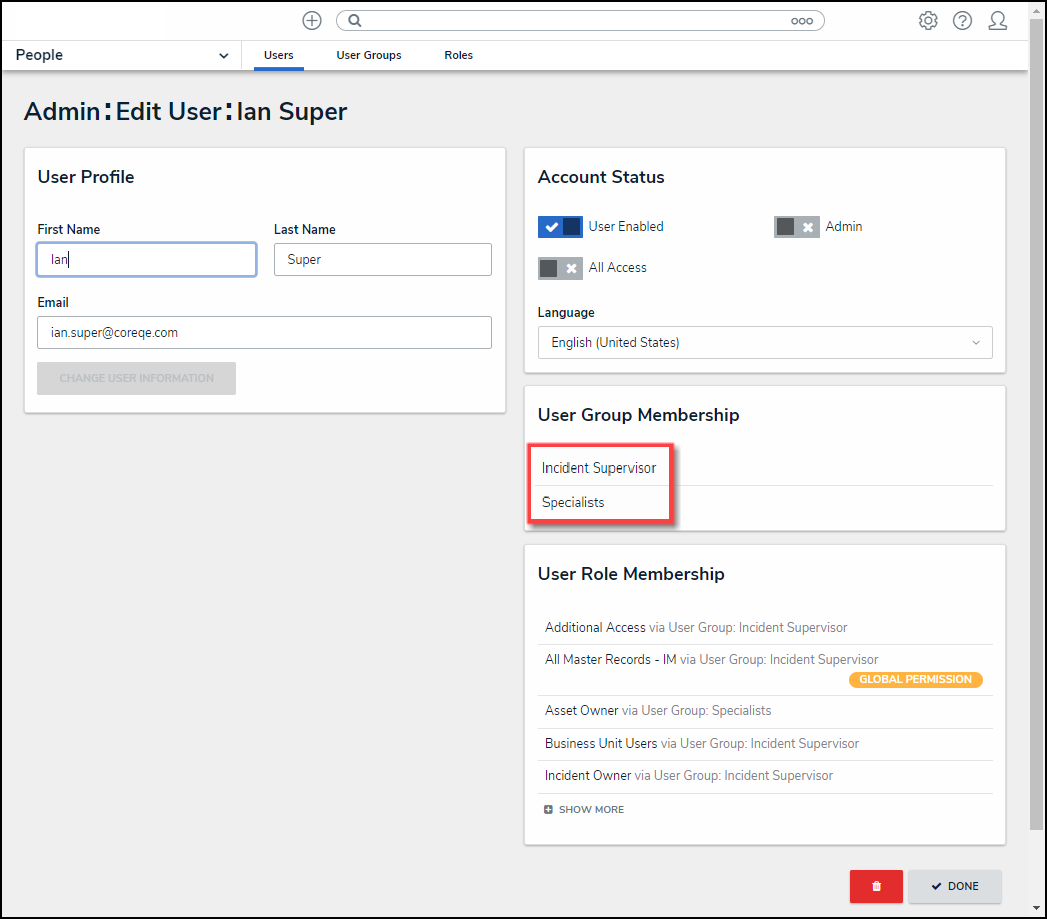Switch to the User Groups tab
1047x919 pixels.
click(x=368, y=56)
